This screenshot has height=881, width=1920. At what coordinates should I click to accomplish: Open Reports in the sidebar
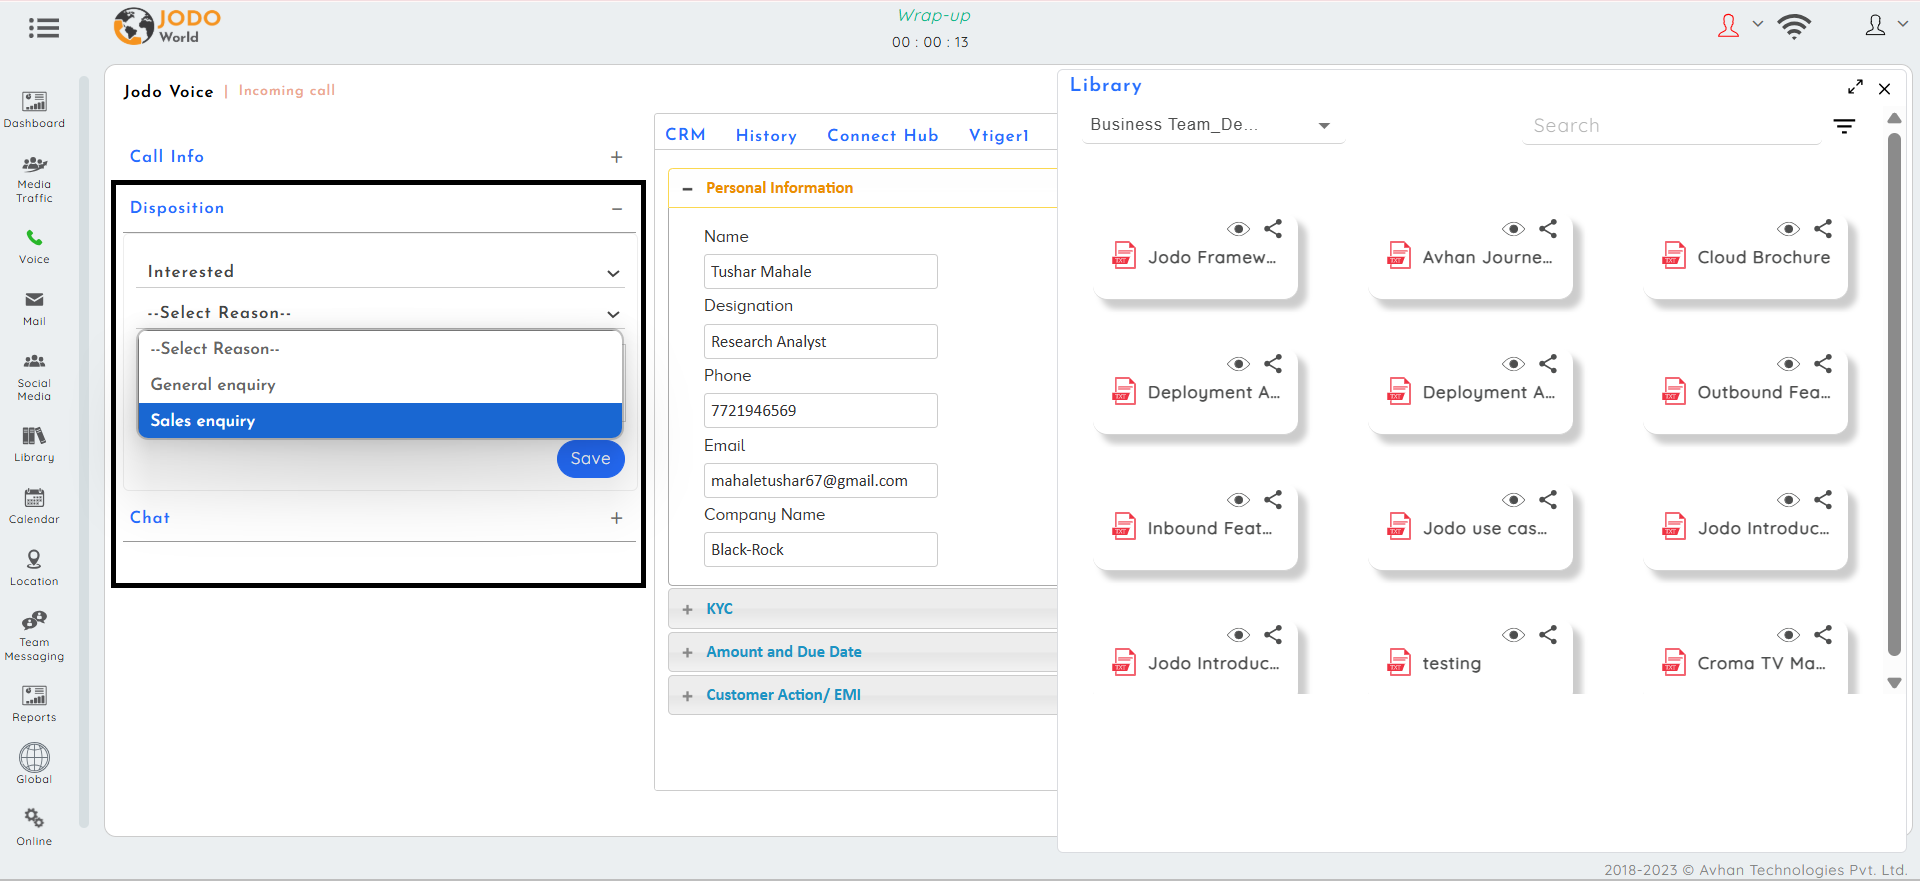click(x=34, y=704)
